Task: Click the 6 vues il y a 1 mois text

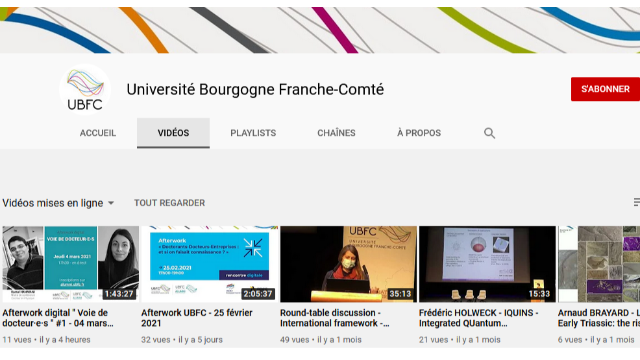Action: pyautogui.click(x=596, y=340)
